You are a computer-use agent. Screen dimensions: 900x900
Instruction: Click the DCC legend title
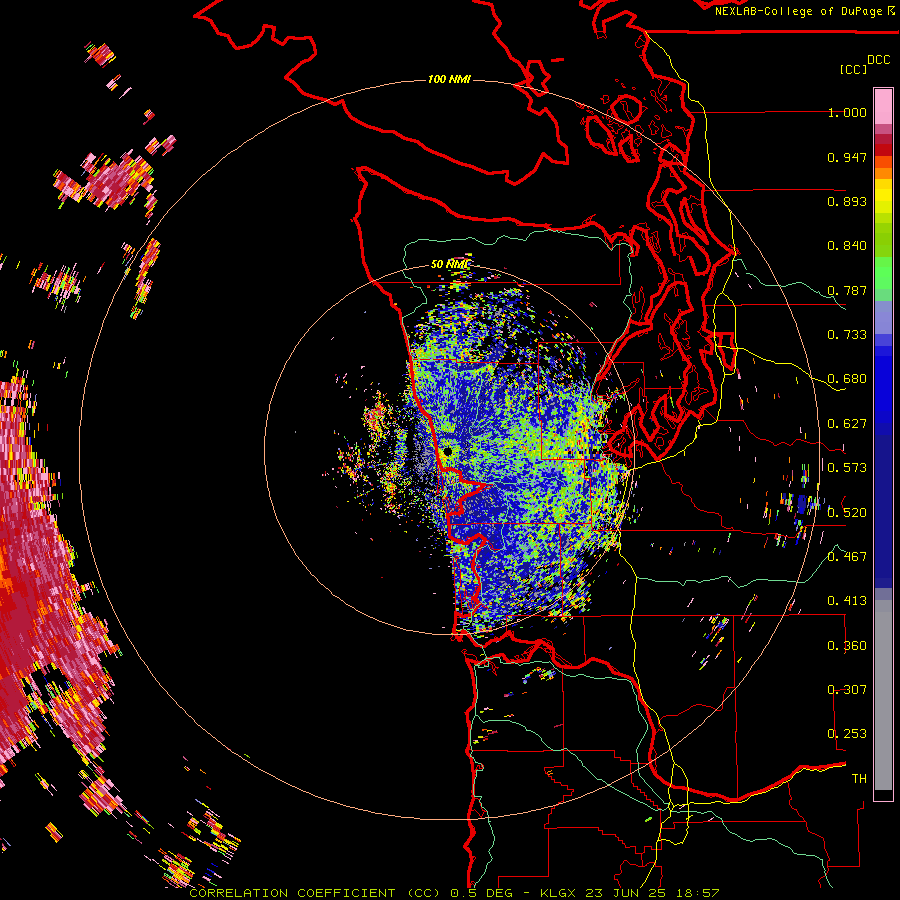point(878,60)
